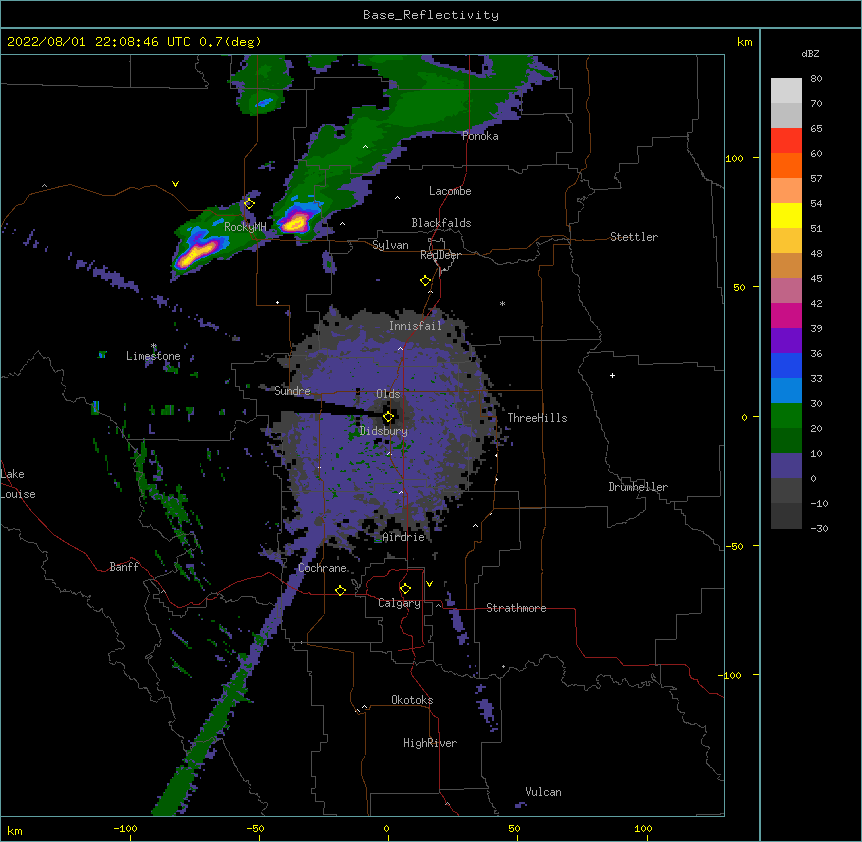Click the Banff town label
Screen dimensions: 862x842
(x=124, y=567)
